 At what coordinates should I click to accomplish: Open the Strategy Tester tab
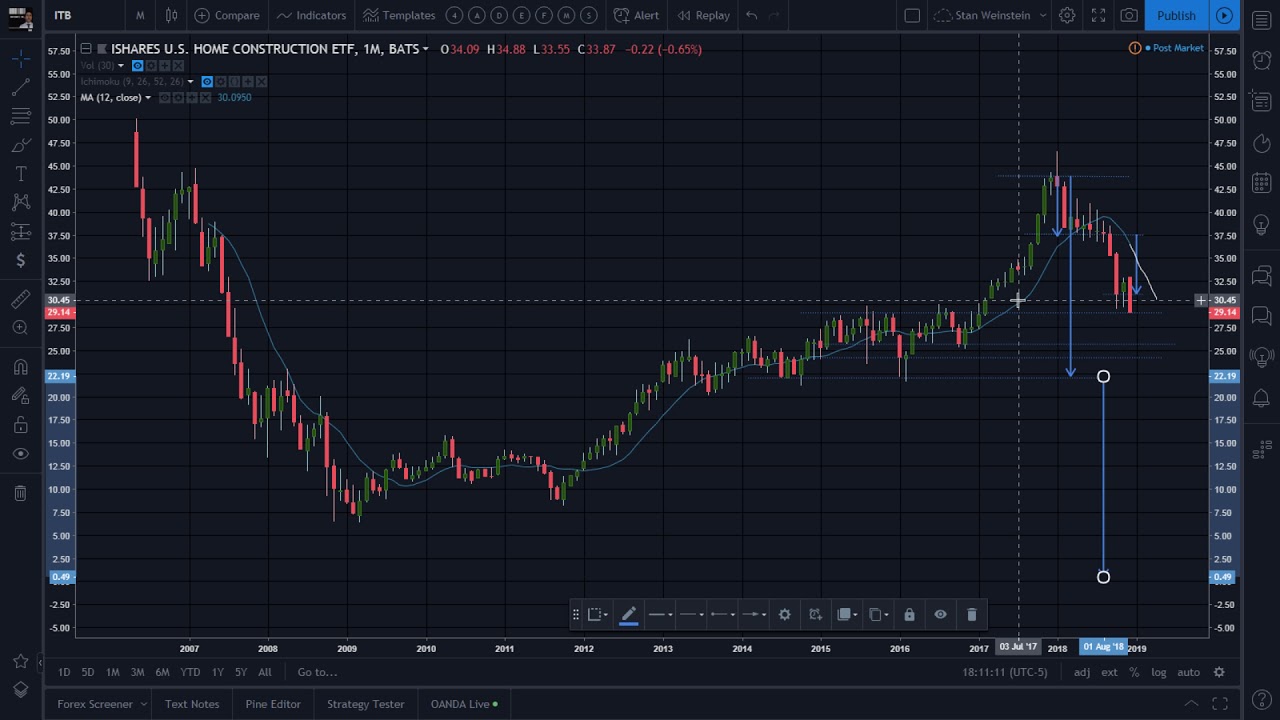366,704
